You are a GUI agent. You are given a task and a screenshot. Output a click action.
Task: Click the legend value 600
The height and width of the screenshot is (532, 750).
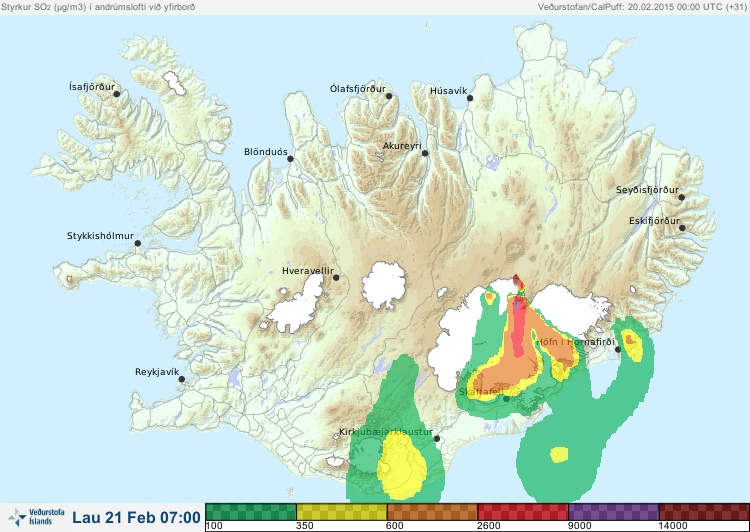pos(395,526)
